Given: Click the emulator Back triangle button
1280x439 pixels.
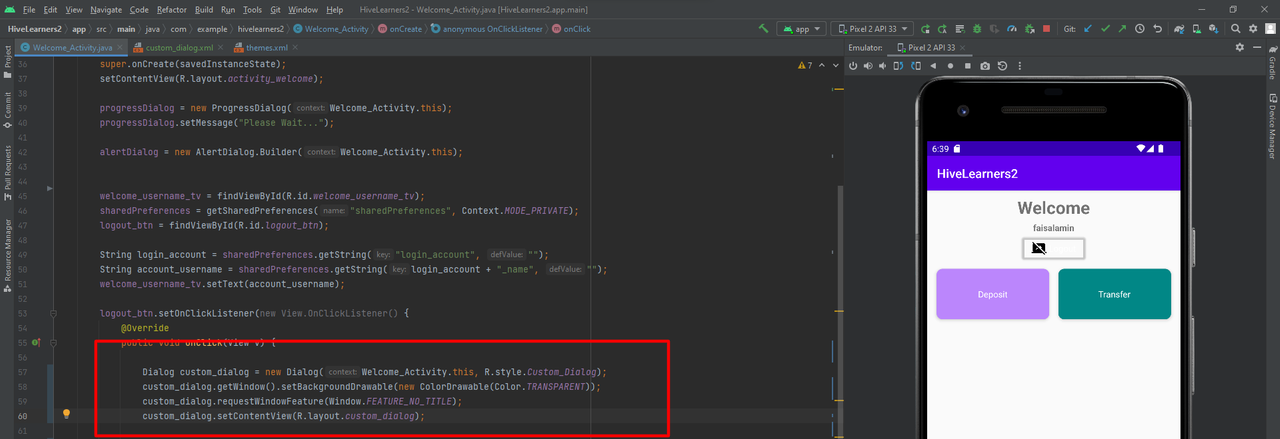Looking at the screenshot, I should pos(933,66).
